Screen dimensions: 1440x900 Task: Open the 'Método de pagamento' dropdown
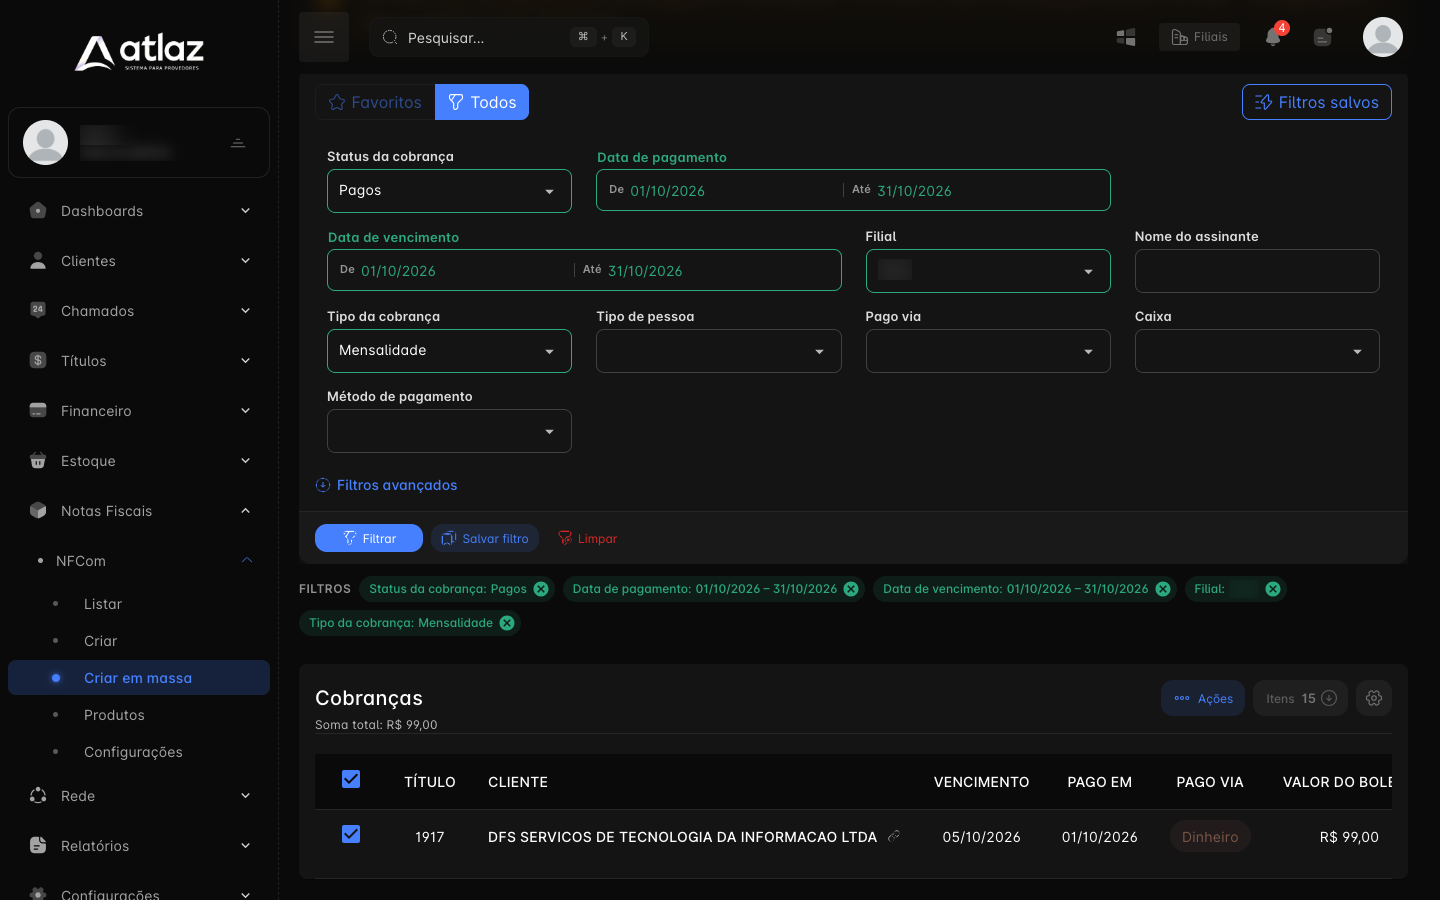tap(449, 431)
